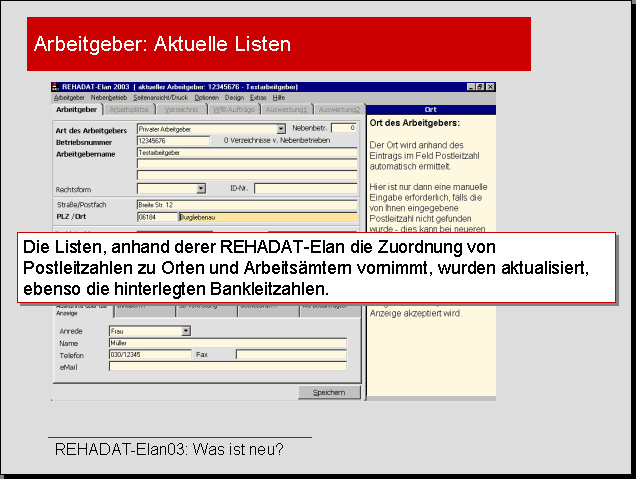
Task: Click the REHADAT-Elan title bar app icon
Action: pyautogui.click(x=56, y=87)
